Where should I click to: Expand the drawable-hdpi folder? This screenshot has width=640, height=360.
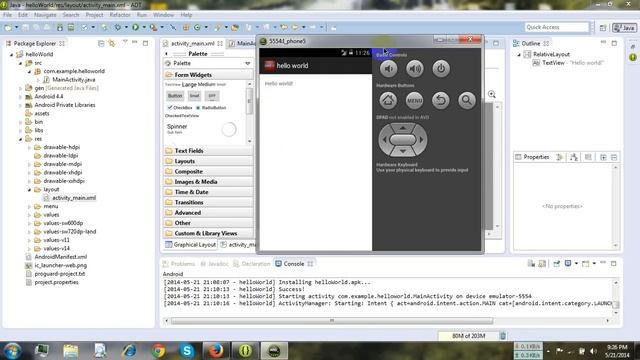click(29, 147)
